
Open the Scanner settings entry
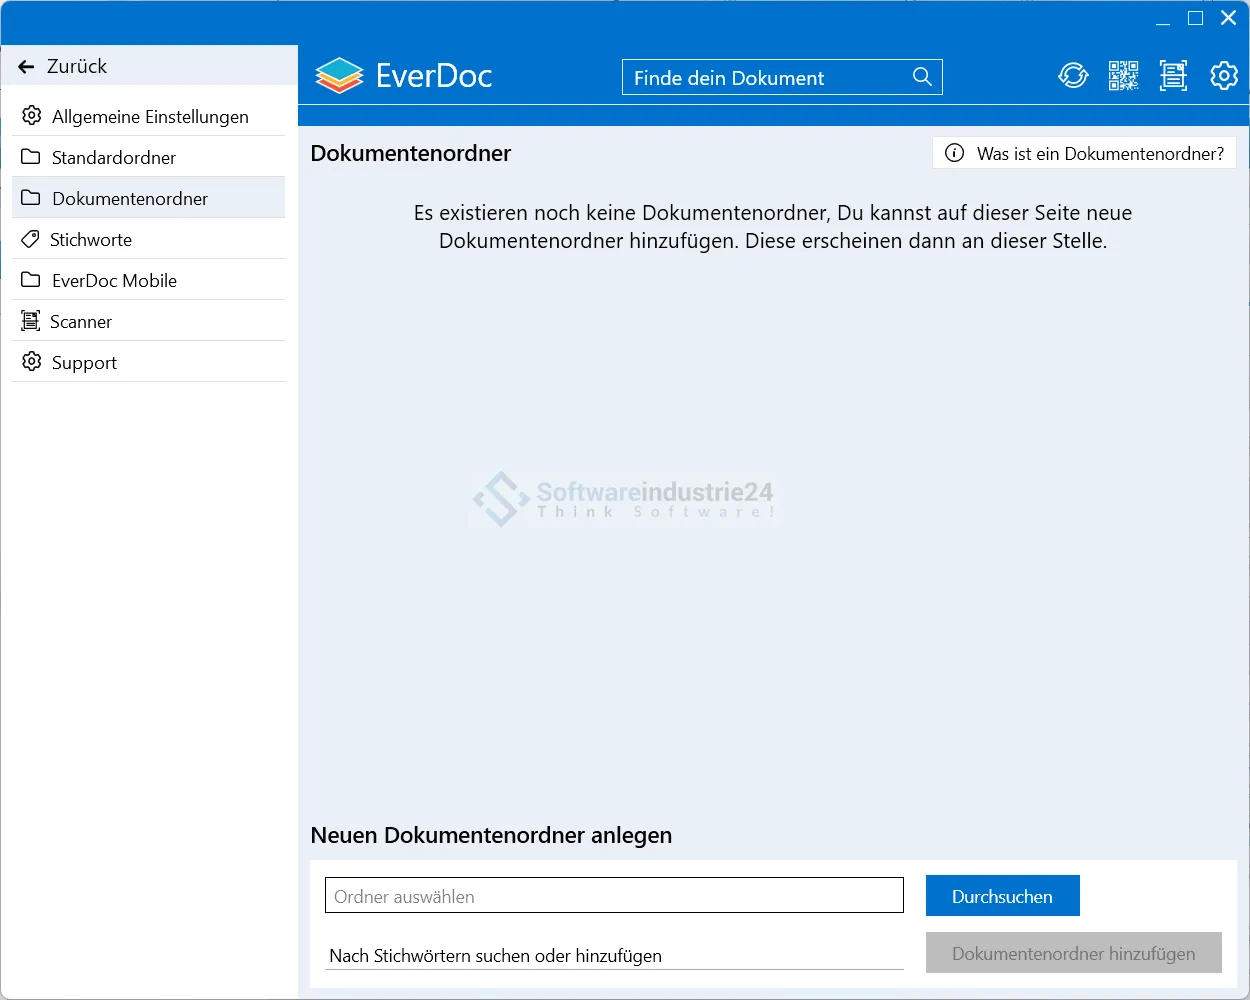pyautogui.click(x=80, y=322)
